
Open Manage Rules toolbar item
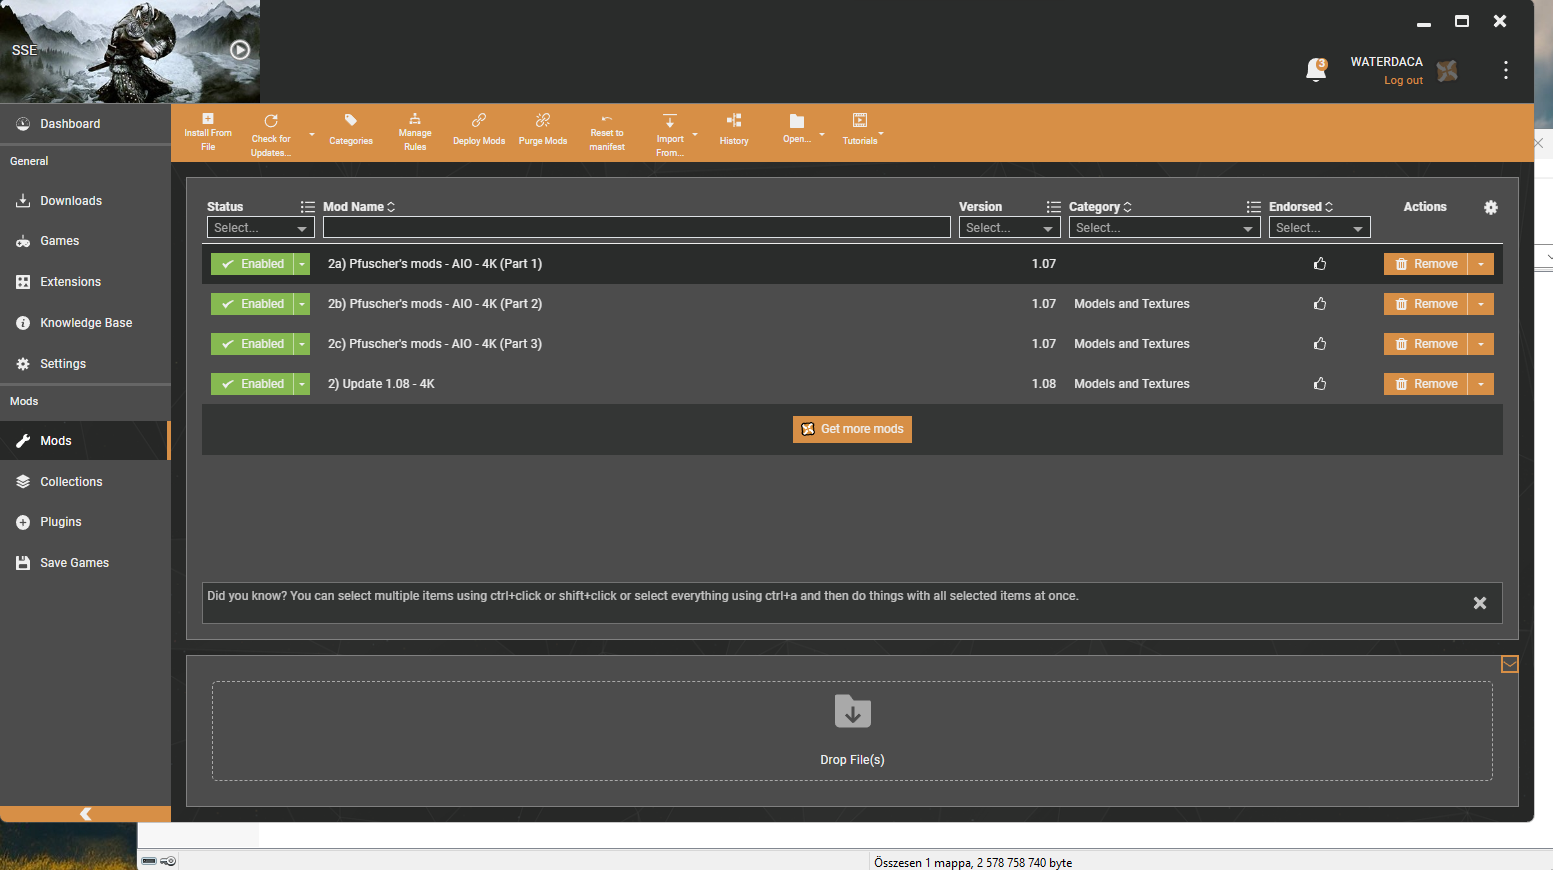(x=415, y=132)
